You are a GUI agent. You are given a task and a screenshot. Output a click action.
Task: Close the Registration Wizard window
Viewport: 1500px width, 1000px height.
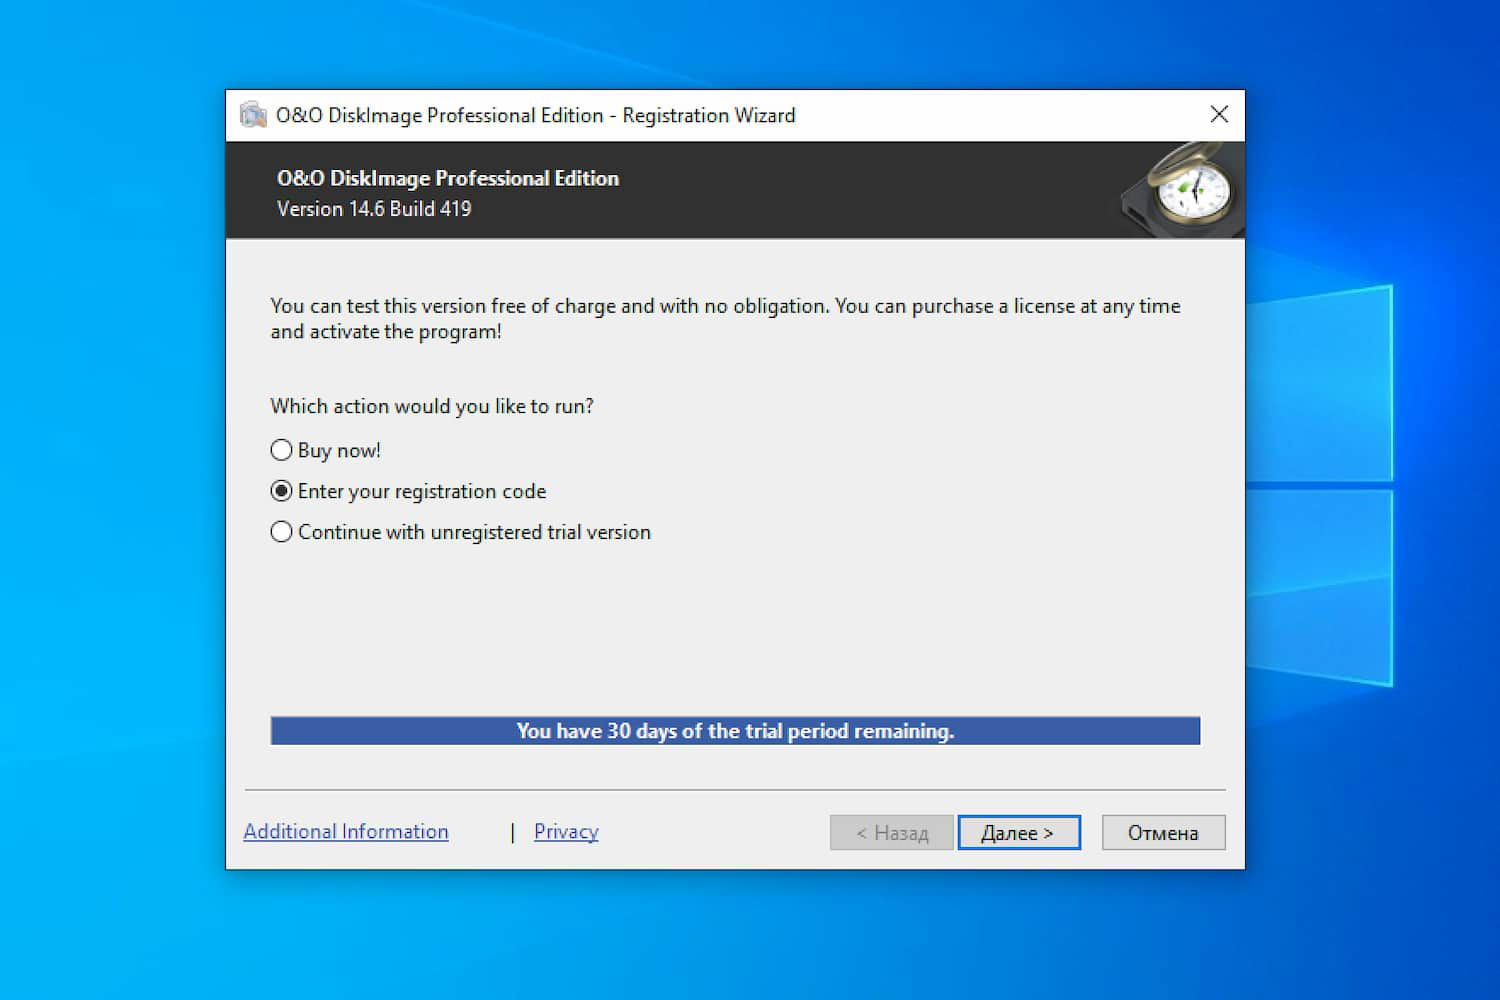coord(1219,114)
